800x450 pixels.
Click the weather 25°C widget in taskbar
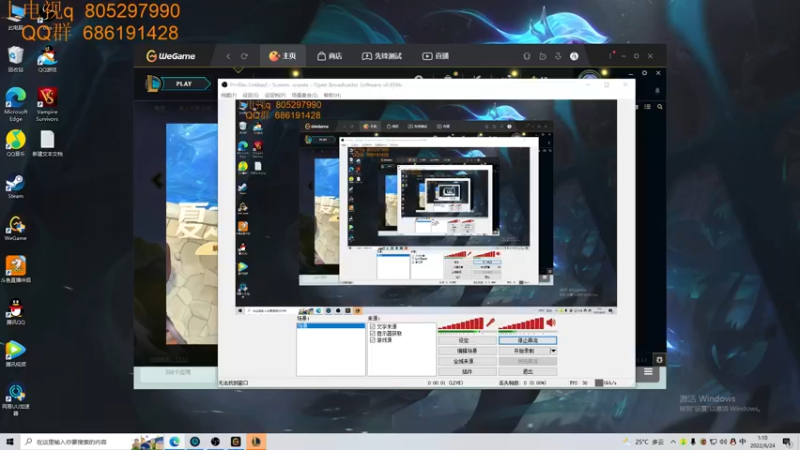pos(644,442)
